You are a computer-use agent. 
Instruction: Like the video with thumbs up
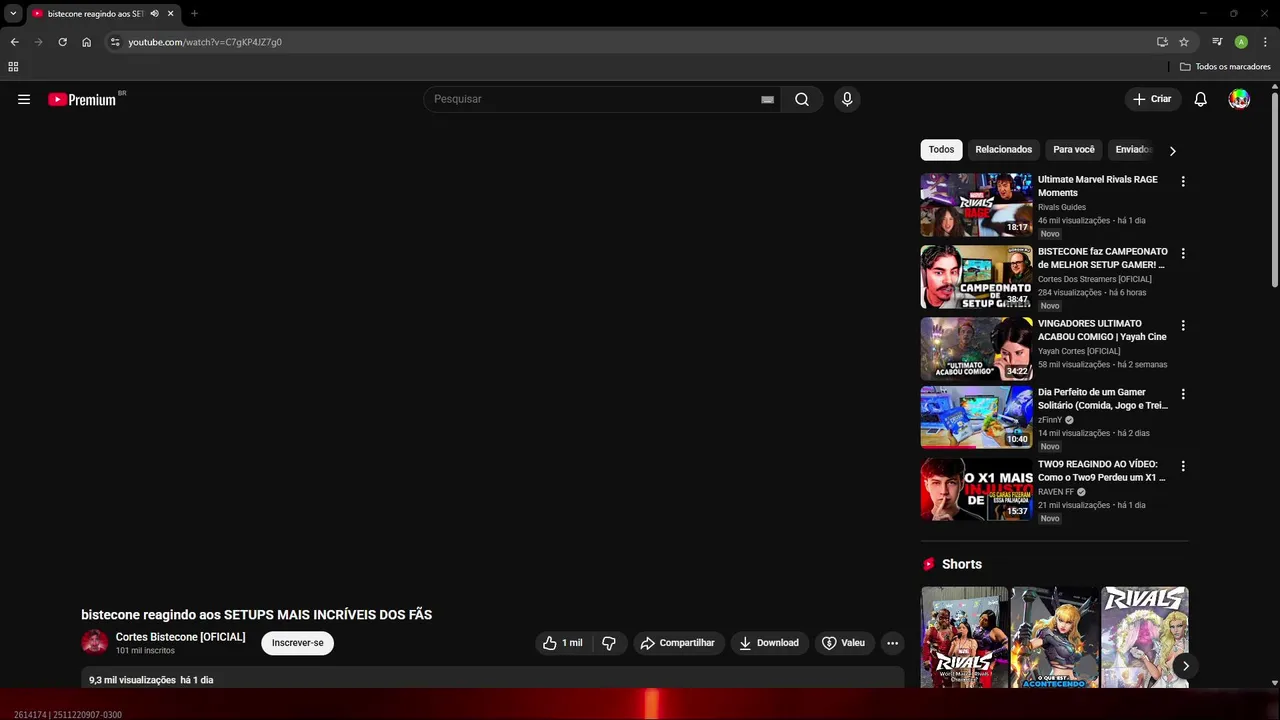click(563, 643)
